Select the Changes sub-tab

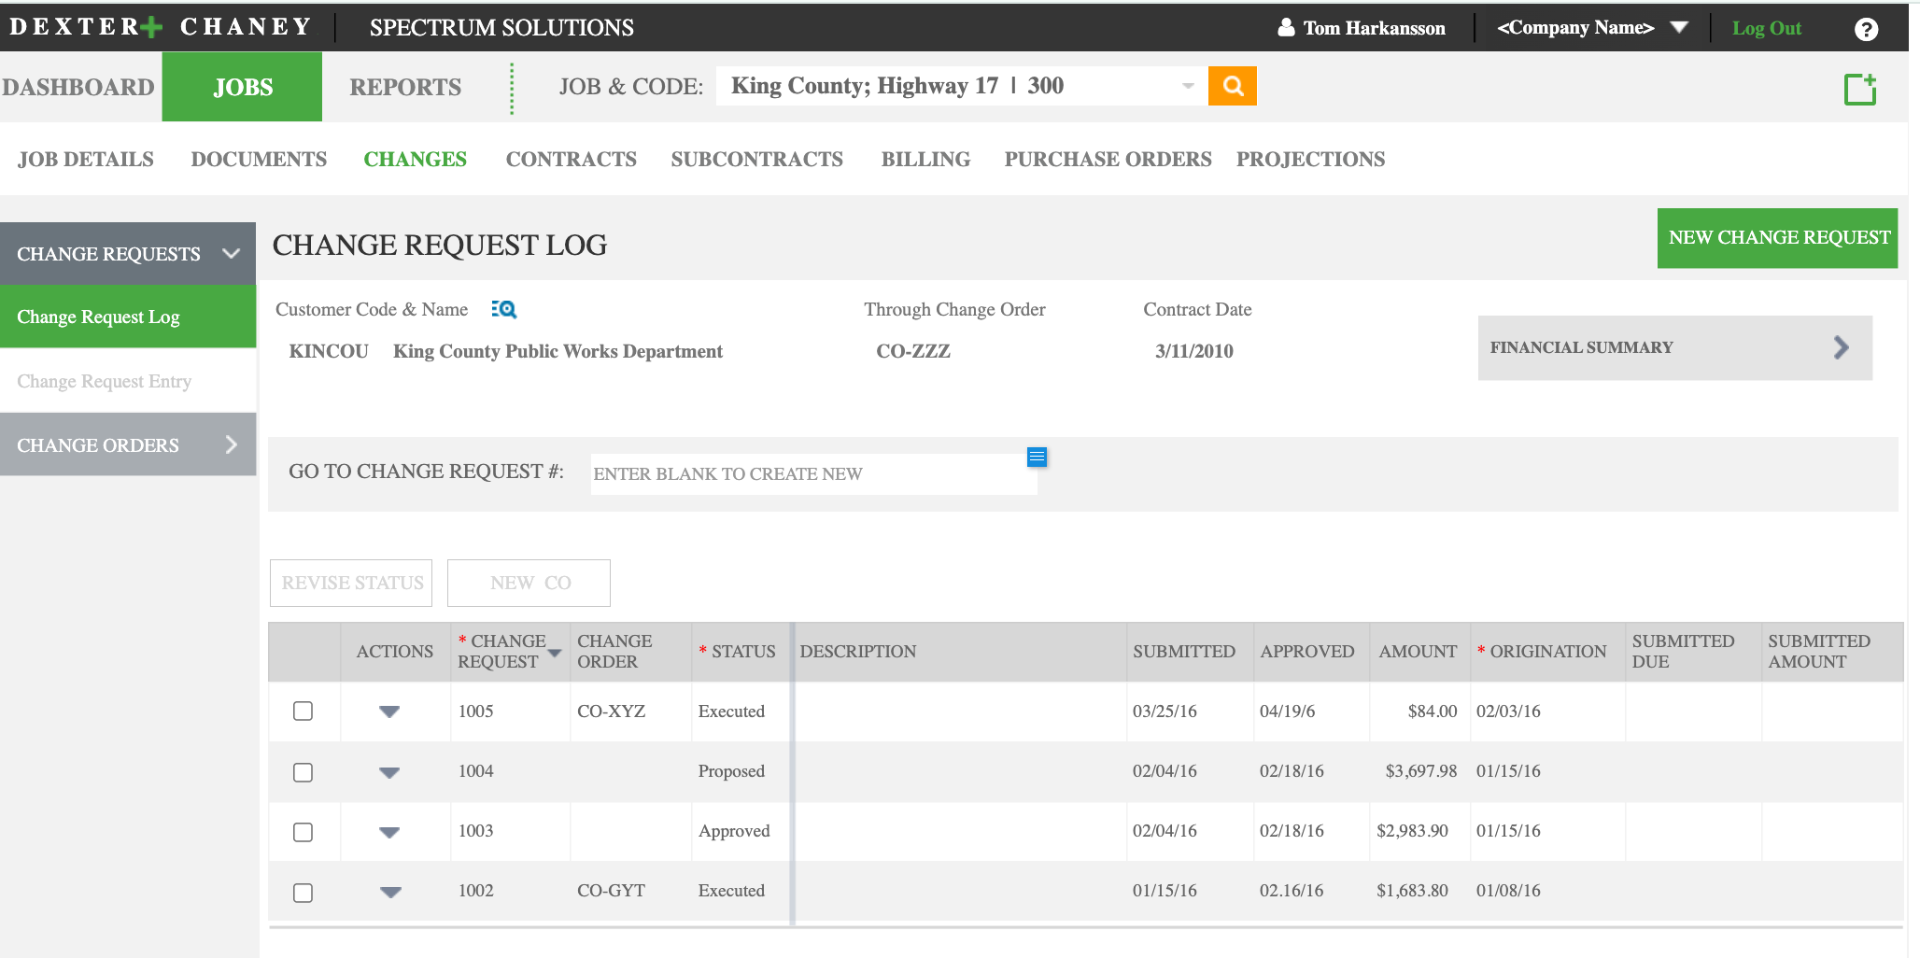tap(415, 159)
